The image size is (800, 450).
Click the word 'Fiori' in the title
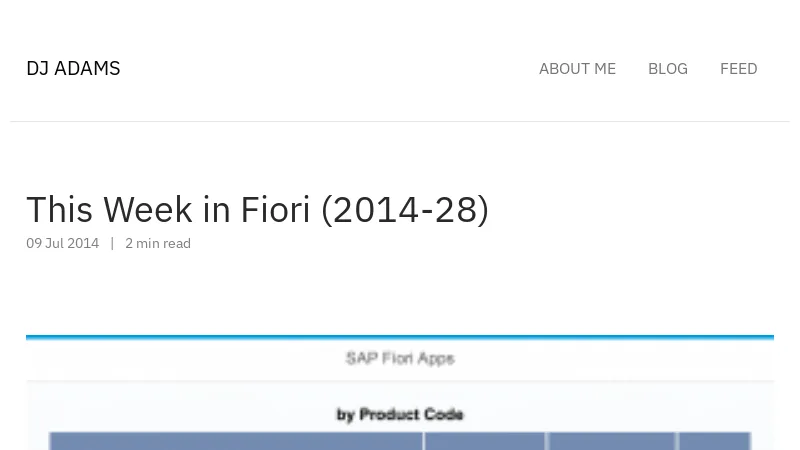[275, 209]
